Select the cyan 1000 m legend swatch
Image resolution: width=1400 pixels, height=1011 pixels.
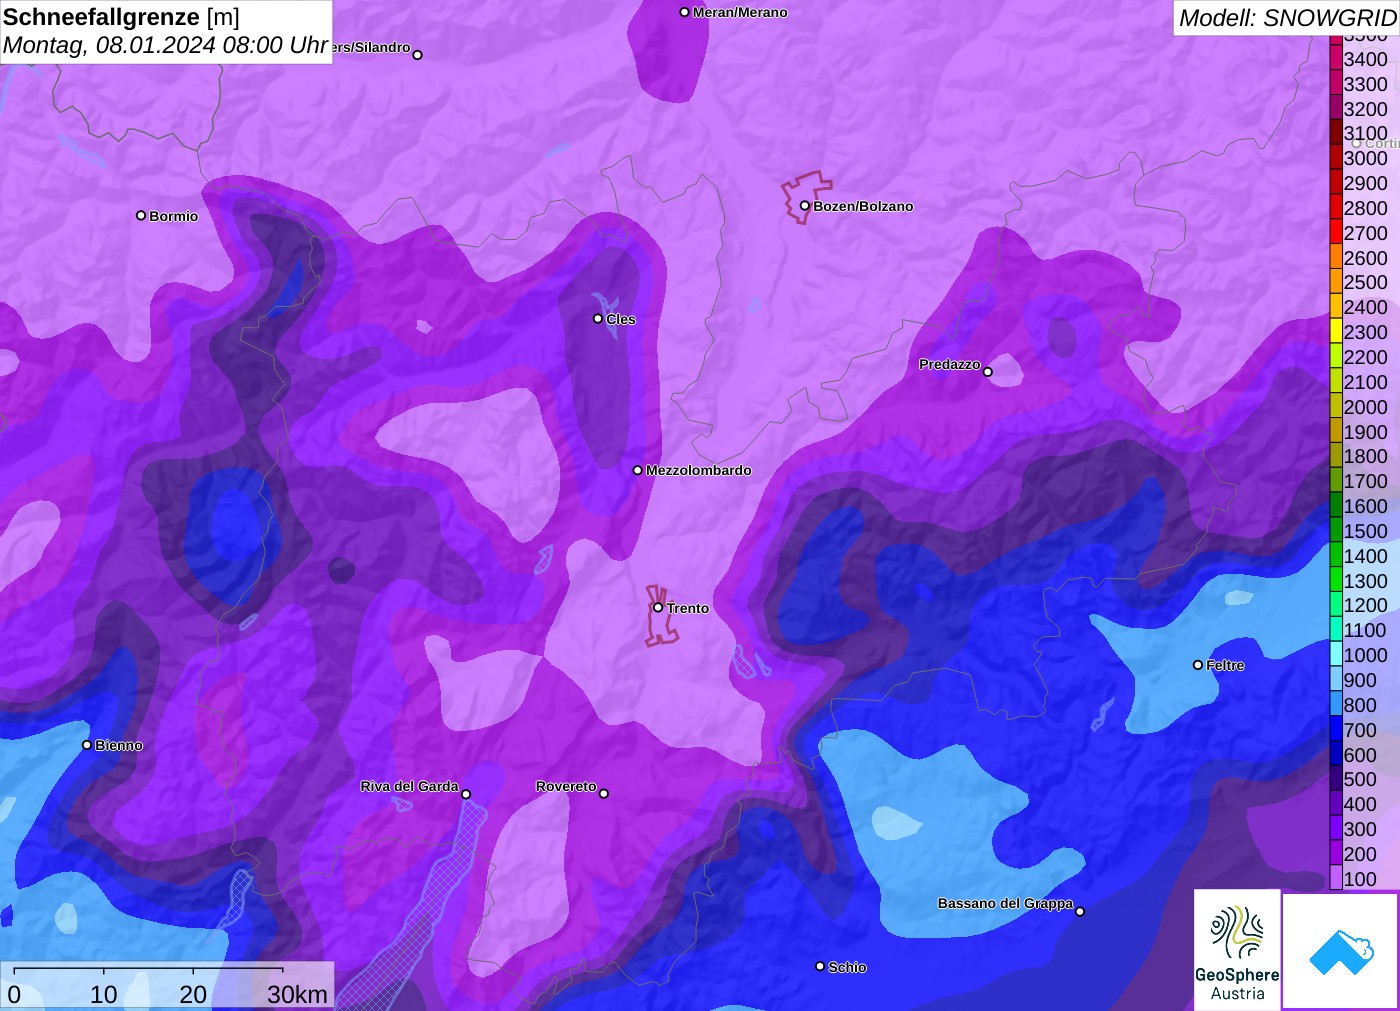tap(1336, 655)
